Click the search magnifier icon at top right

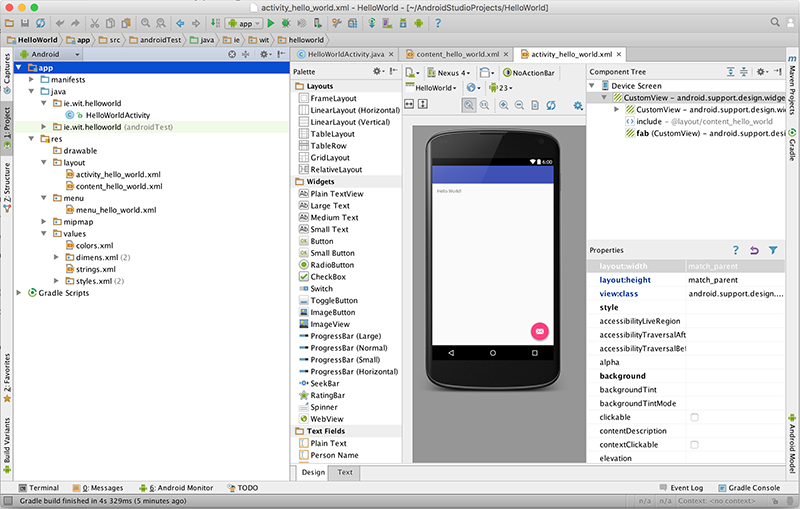tap(774, 22)
